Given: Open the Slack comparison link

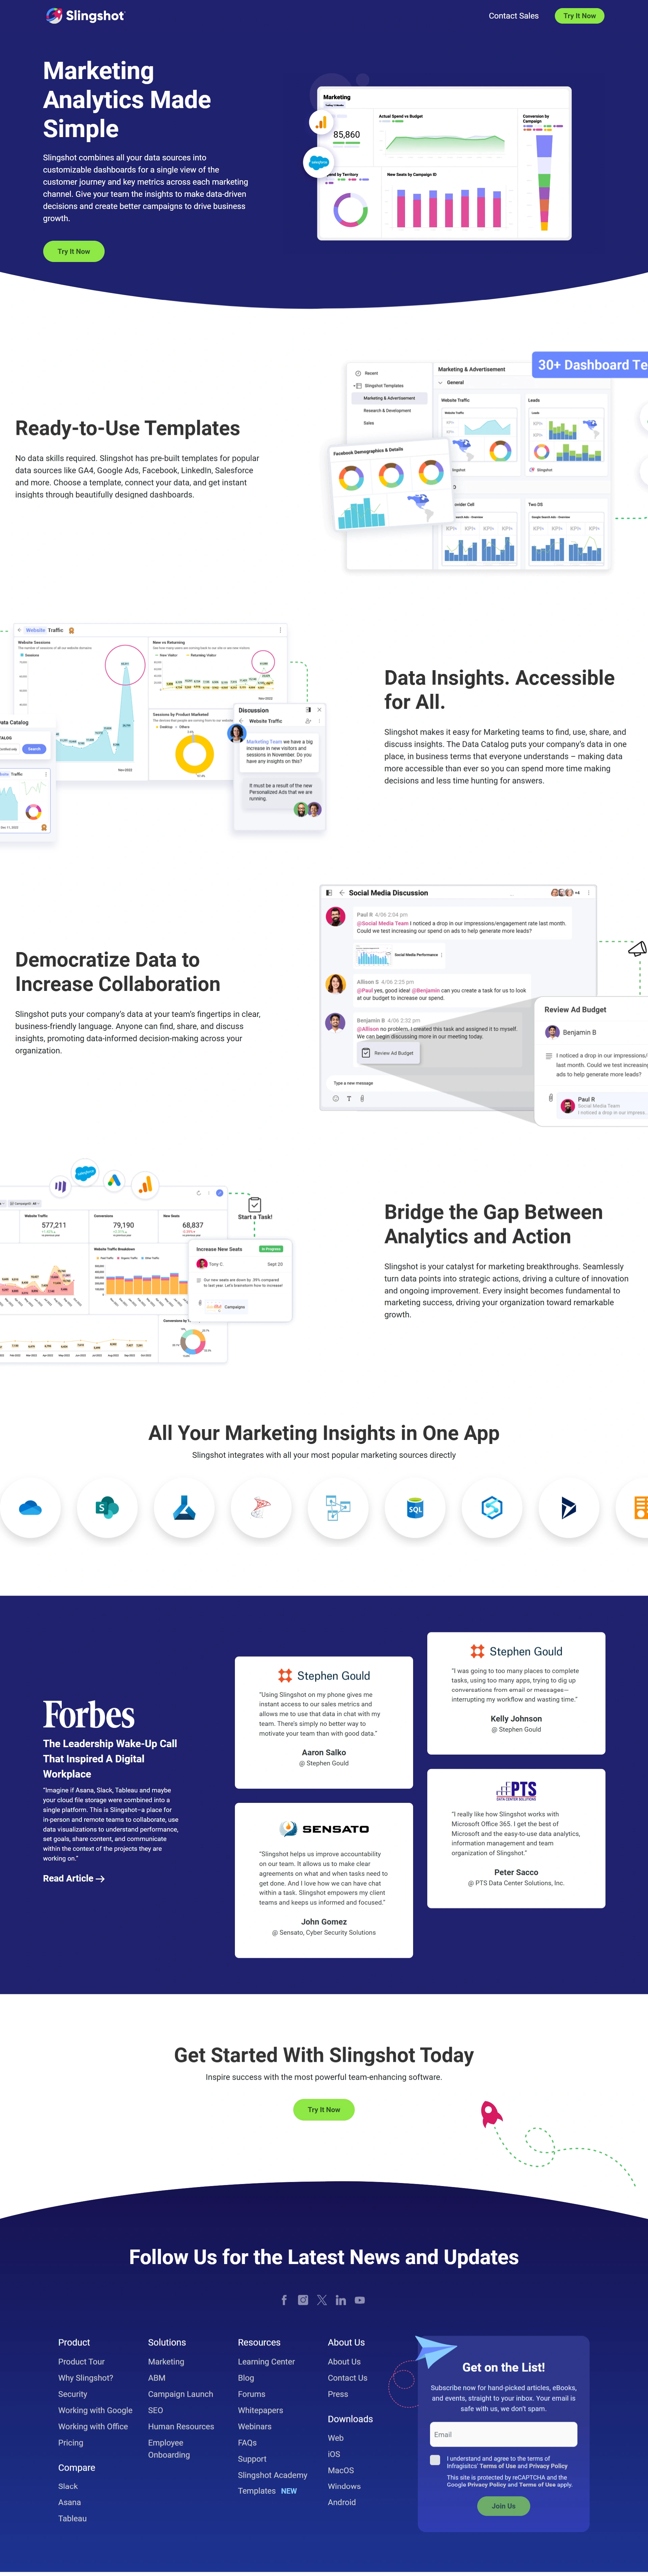Looking at the screenshot, I should pos(68,2486).
